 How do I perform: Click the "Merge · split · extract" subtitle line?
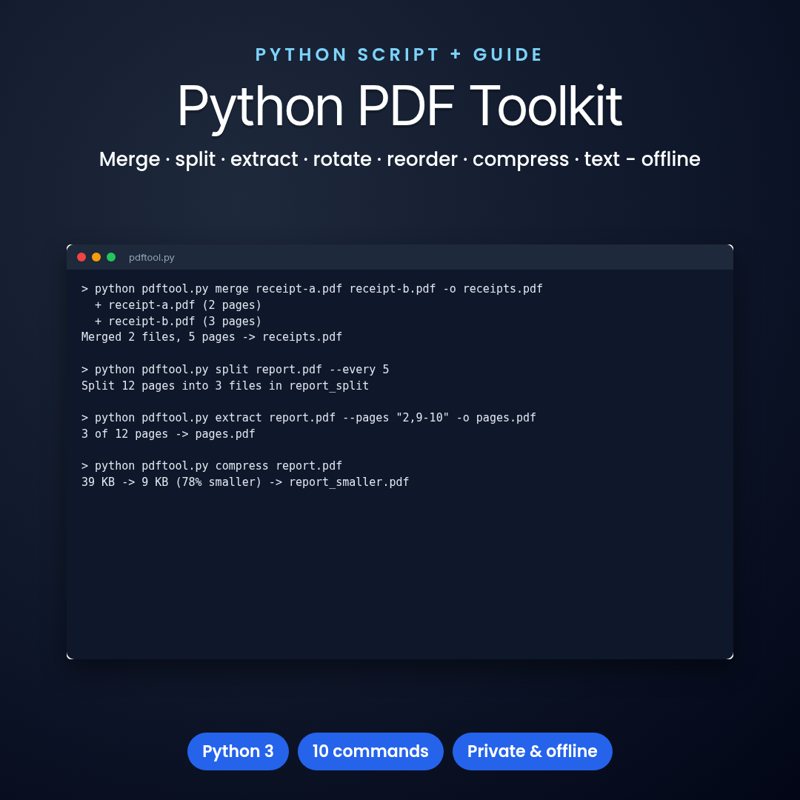point(399,159)
